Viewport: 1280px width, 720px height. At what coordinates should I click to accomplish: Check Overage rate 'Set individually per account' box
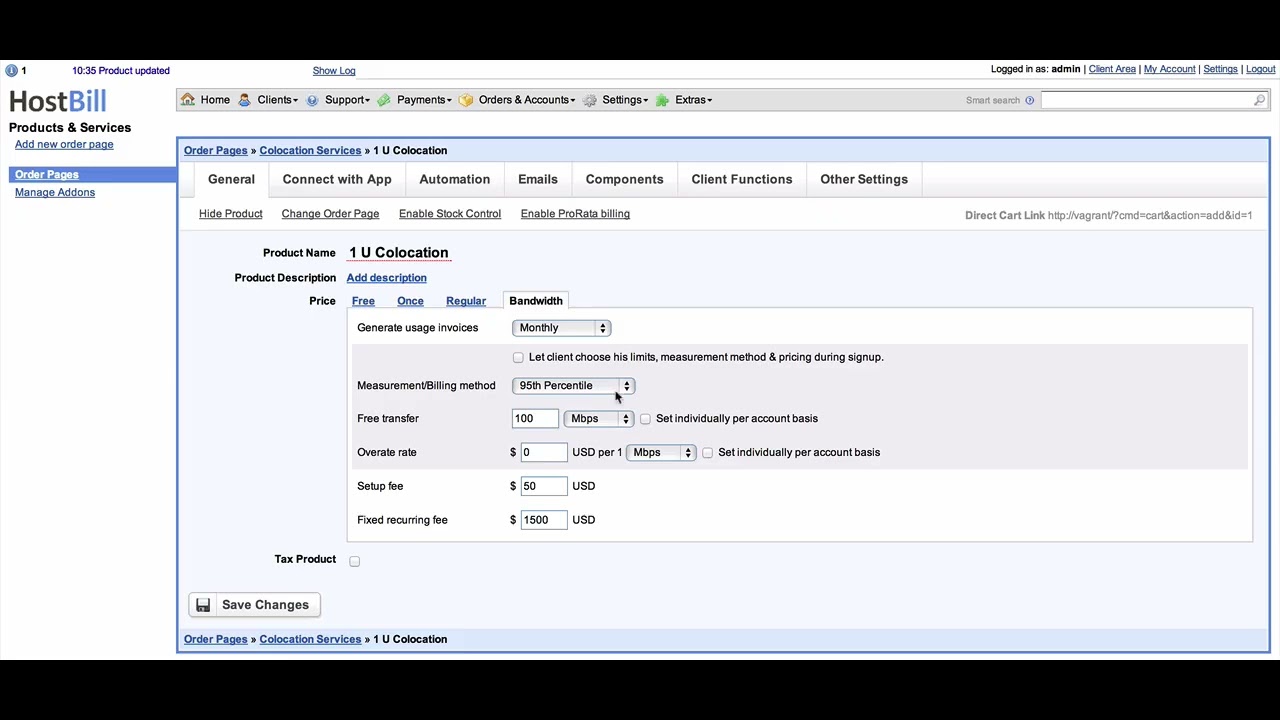[707, 453]
